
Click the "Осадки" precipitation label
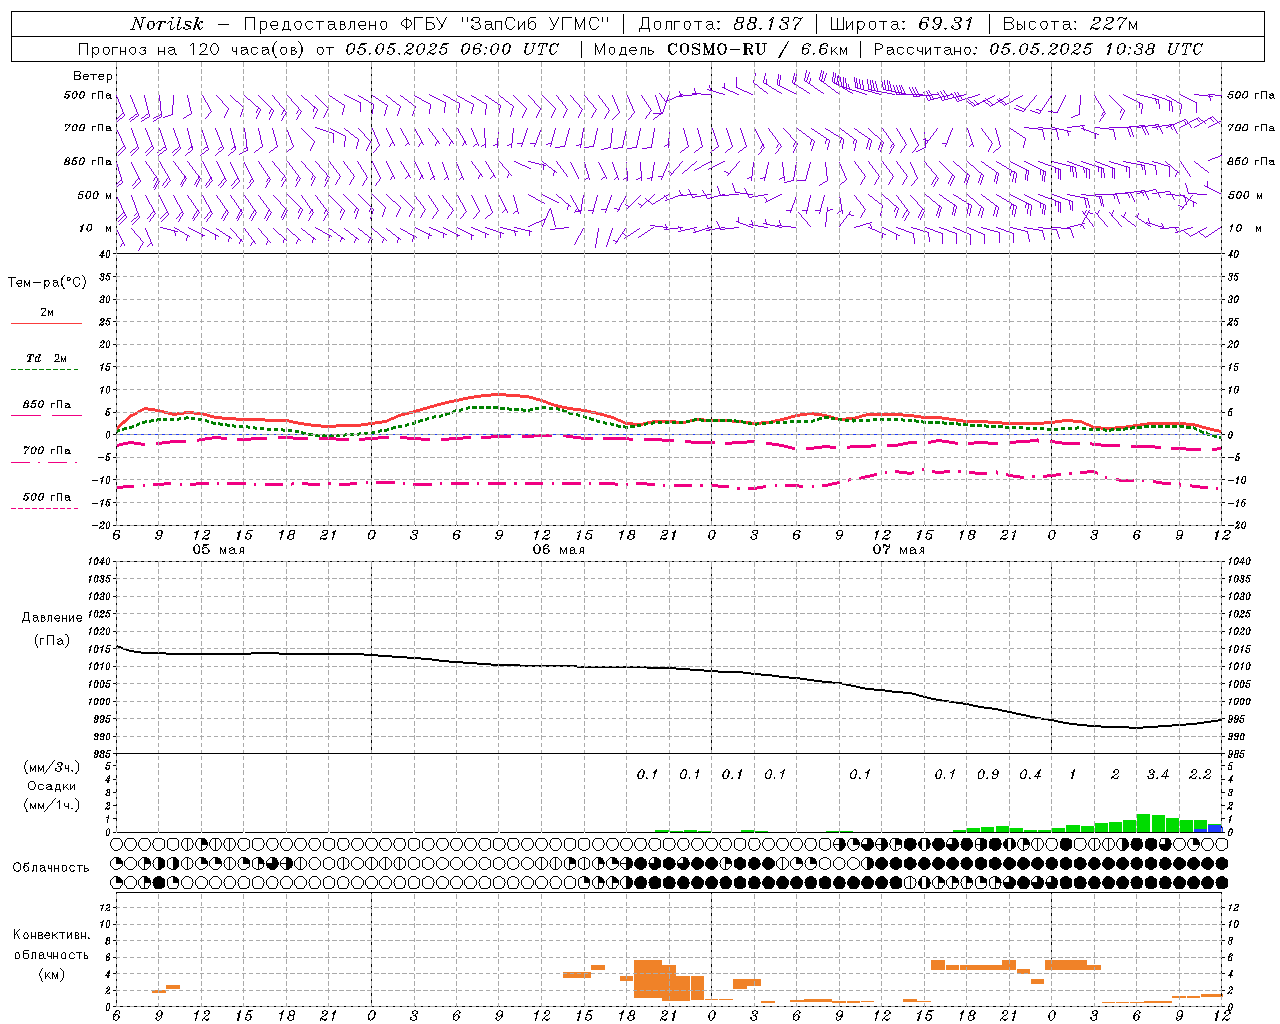point(52,786)
